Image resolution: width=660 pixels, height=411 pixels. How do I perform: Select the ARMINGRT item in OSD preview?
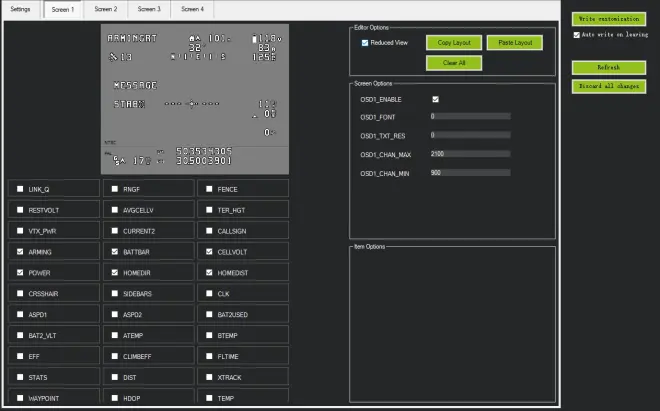coord(132,38)
